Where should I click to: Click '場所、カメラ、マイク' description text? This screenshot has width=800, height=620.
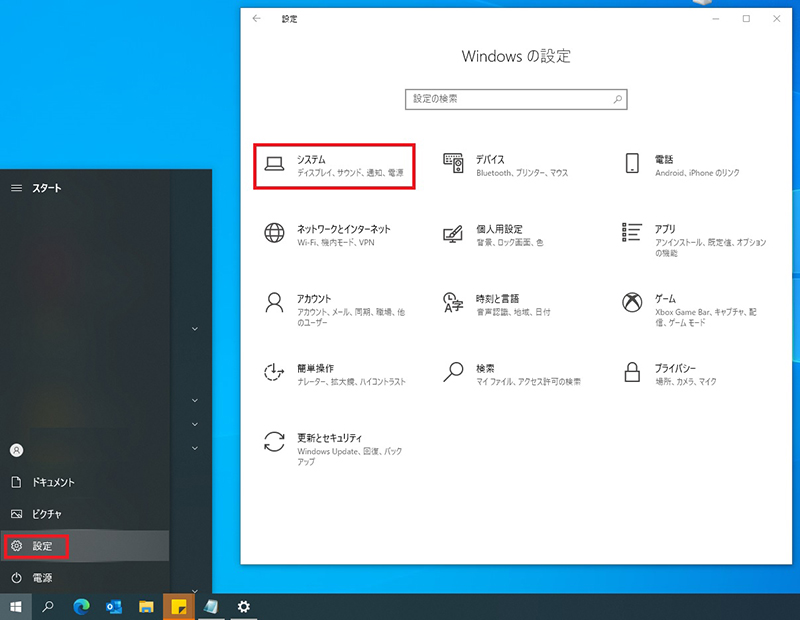(685, 382)
